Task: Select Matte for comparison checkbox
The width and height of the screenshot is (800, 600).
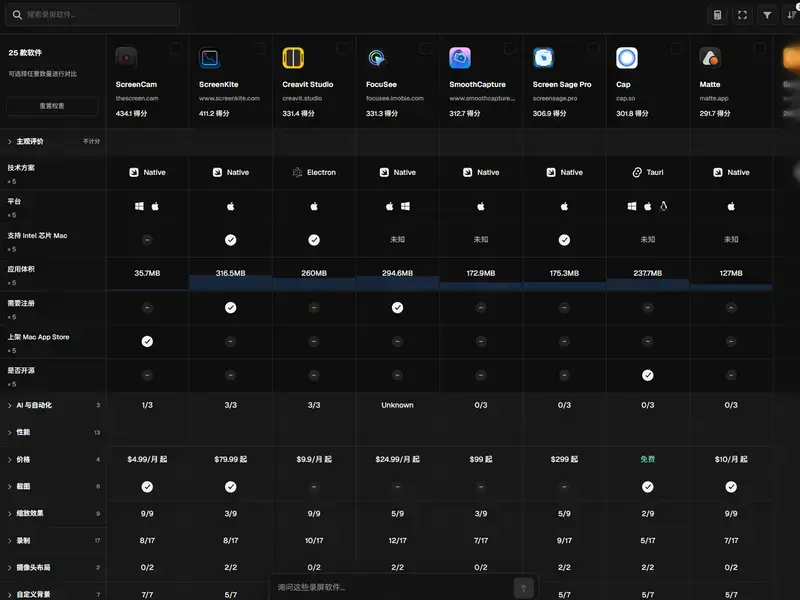Action: pyautogui.click(x=760, y=48)
